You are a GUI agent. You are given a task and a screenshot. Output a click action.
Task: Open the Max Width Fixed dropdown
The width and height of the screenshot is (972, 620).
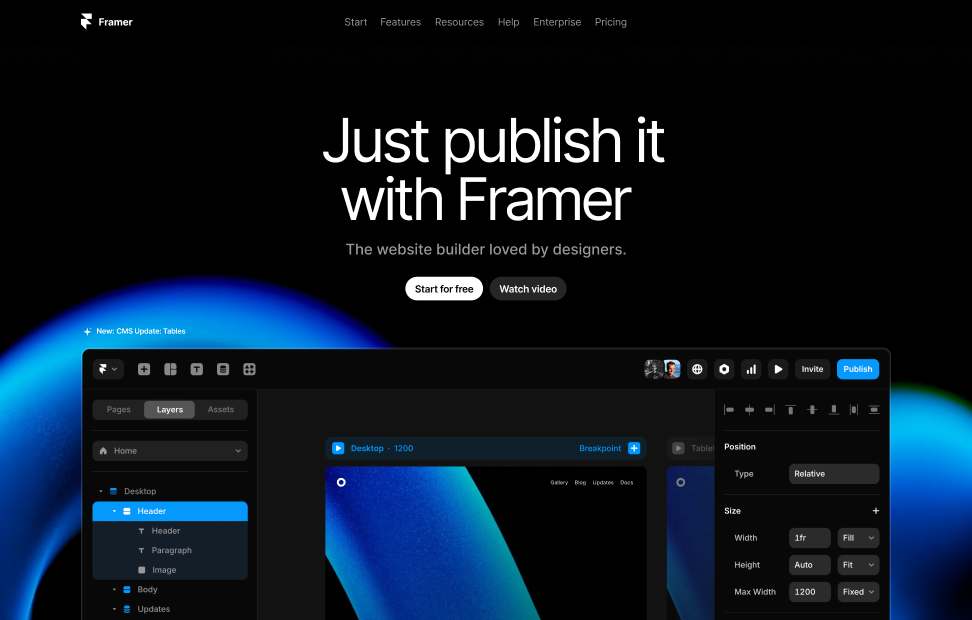(x=859, y=592)
